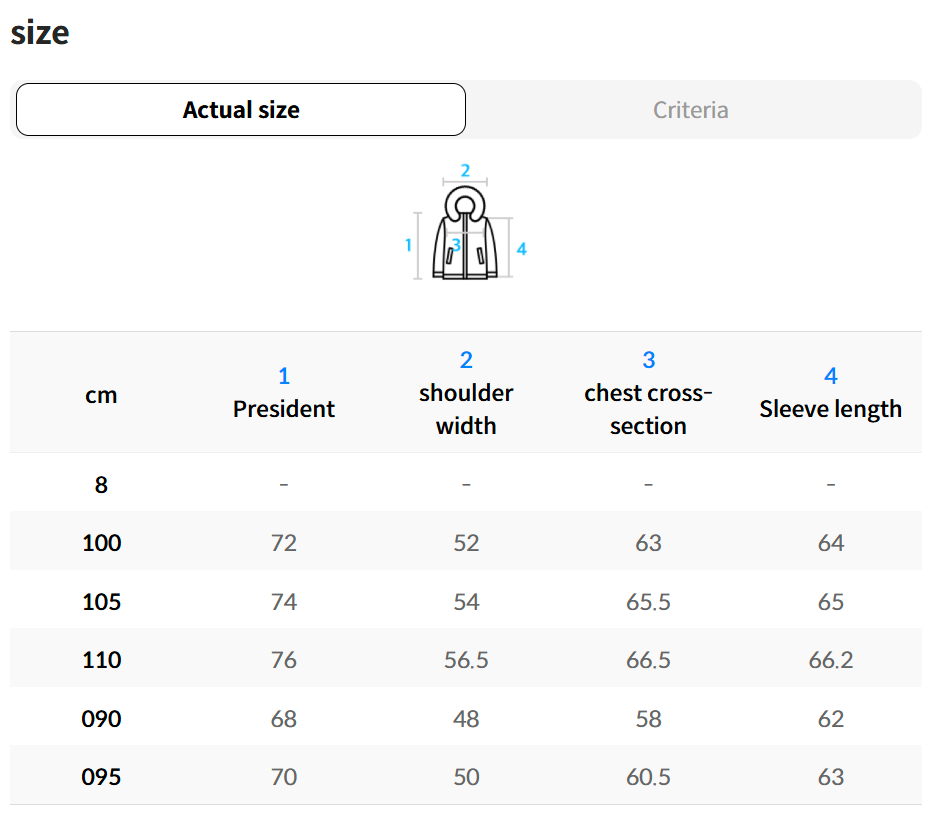The image size is (938, 825).
Task: Select the size 095 row label
Action: pyautogui.click(x=101, y=777)
